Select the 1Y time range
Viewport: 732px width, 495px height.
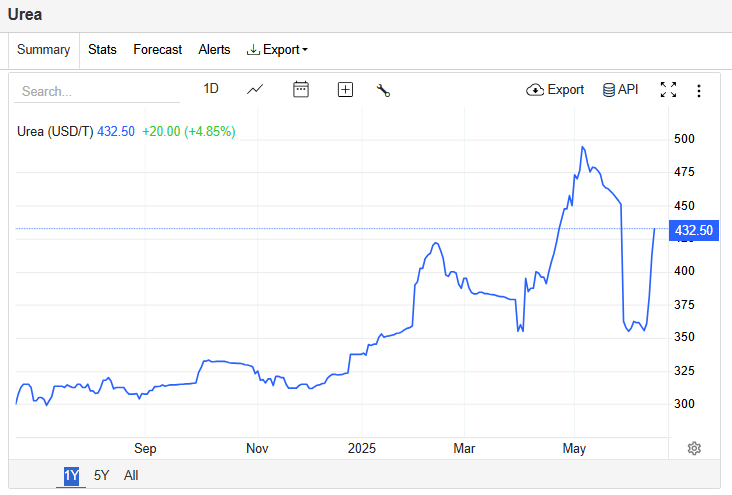pos(71,476)
